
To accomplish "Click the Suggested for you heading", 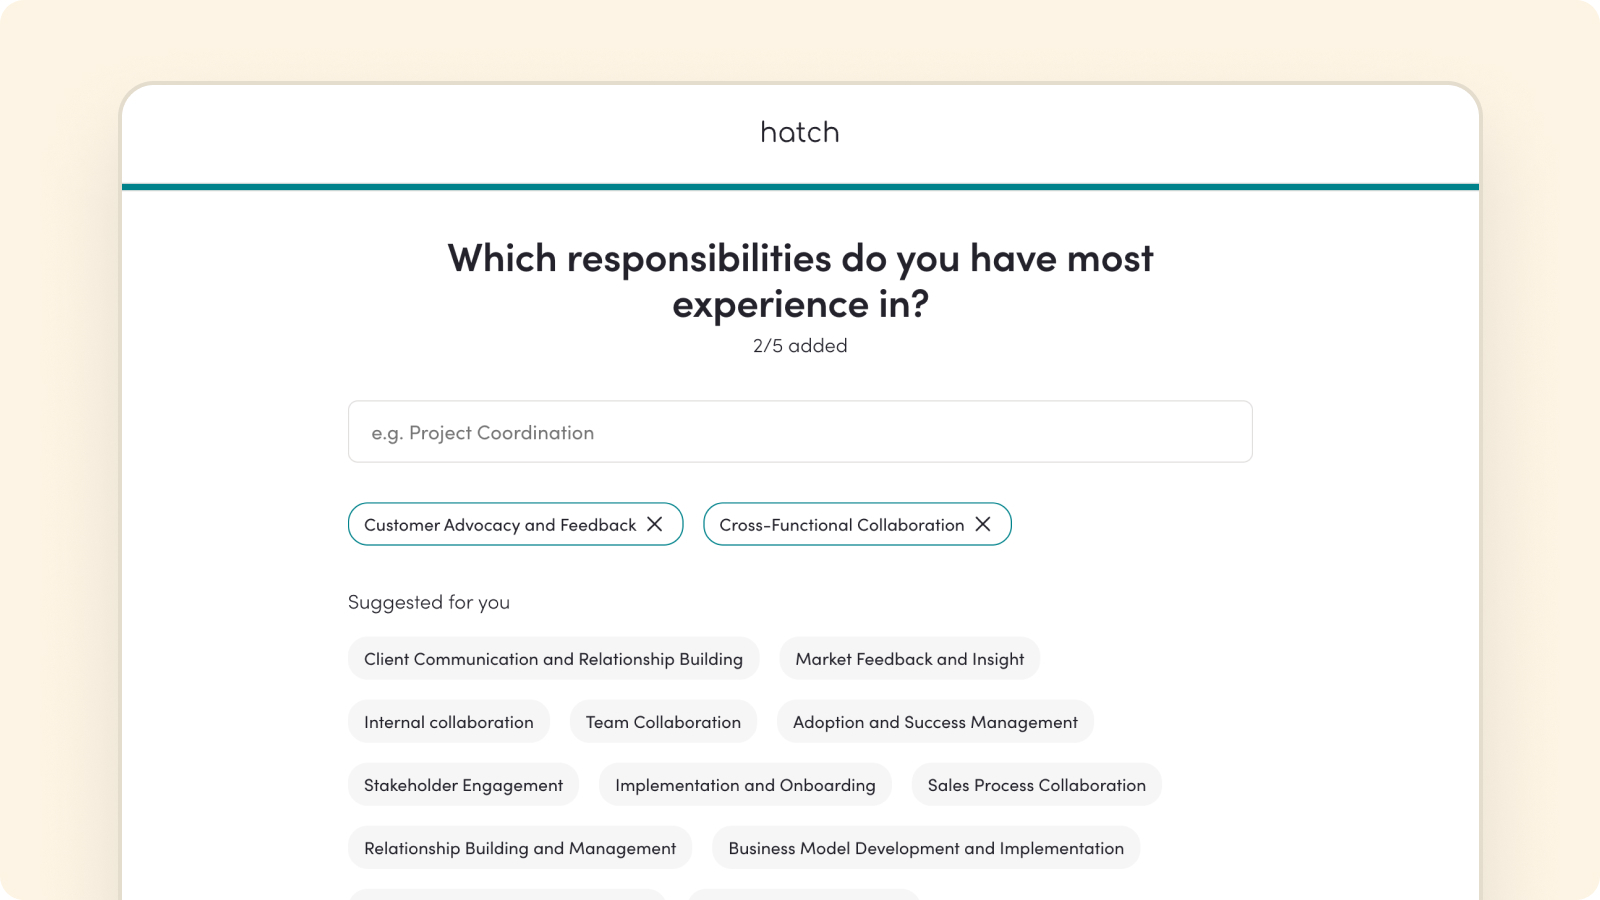I will pos(429,602).
